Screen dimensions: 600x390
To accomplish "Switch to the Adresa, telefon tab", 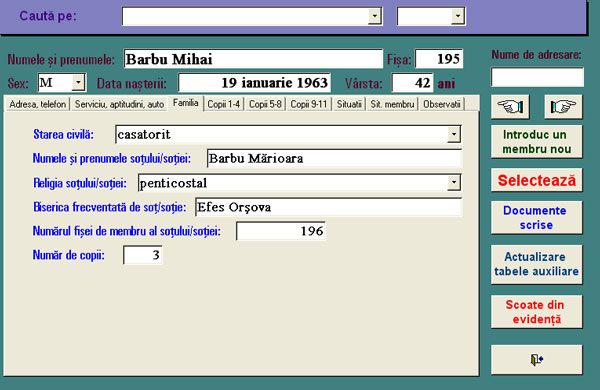I will pos(38,104).
